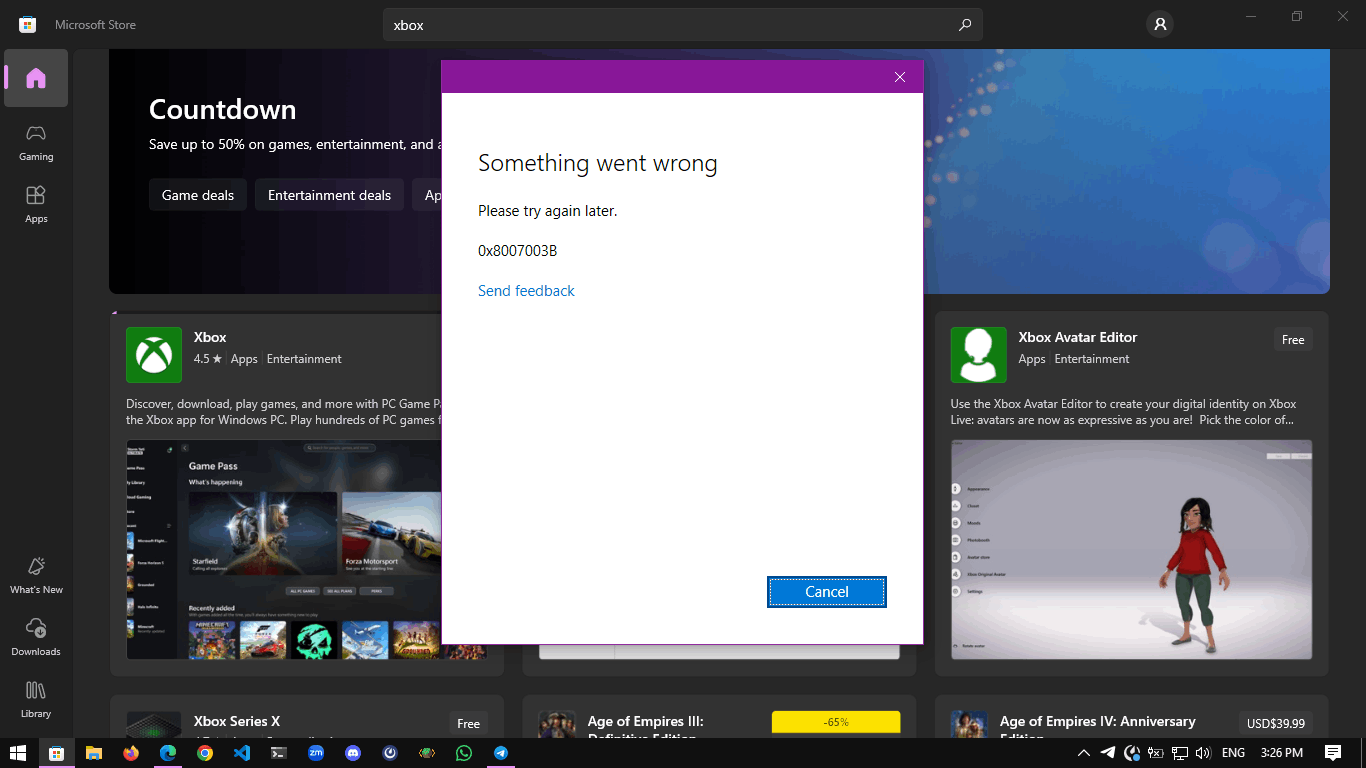This screenshot has width=1366, height=768.
Task: Open WhatsApp from taskbar
Action: (464, 753)
